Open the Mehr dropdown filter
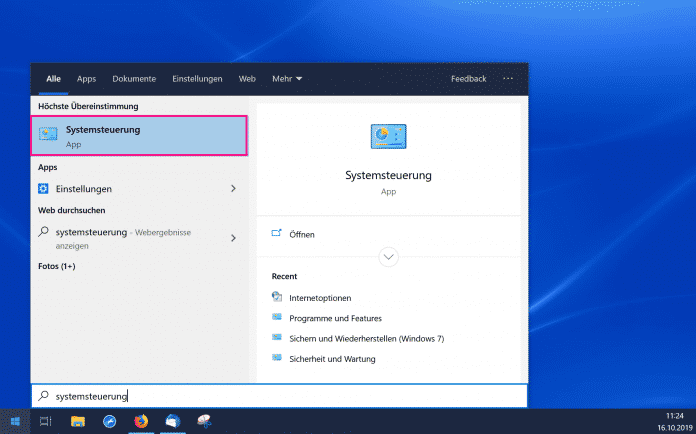This screenshot has height=434, width=696. (x=287, y=79)
